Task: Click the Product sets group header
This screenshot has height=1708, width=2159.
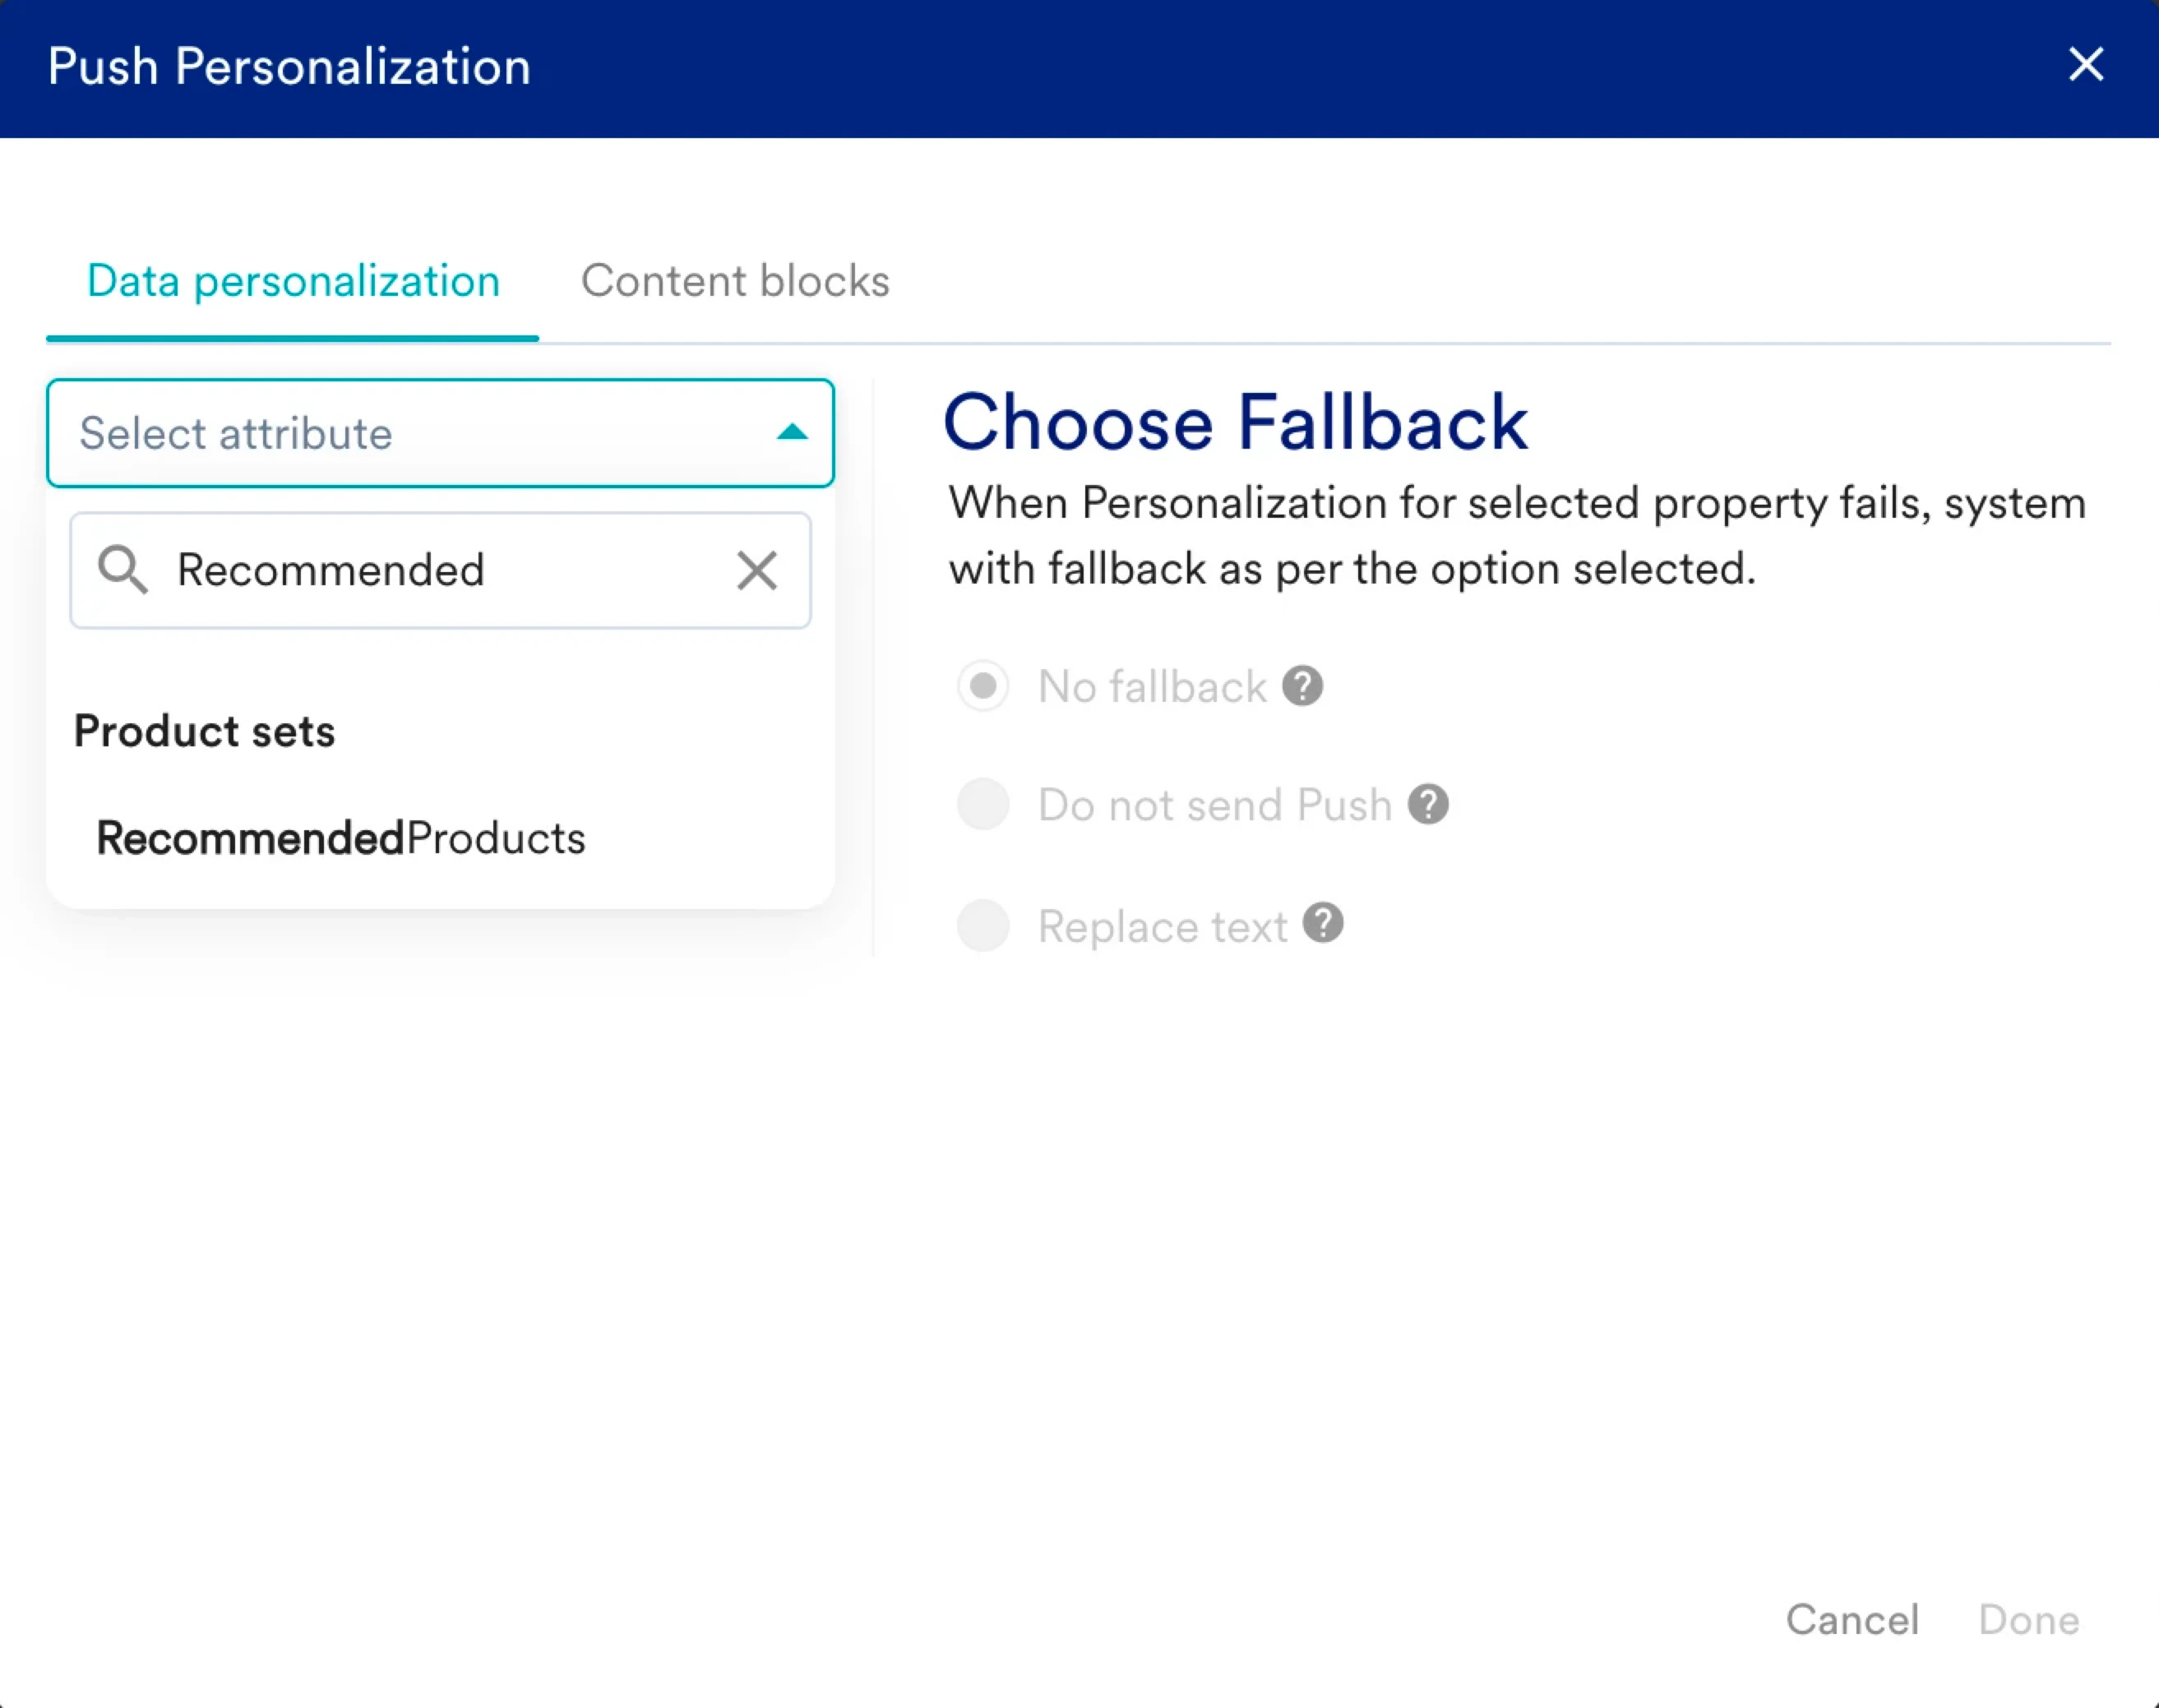Action: coord(205,731)
